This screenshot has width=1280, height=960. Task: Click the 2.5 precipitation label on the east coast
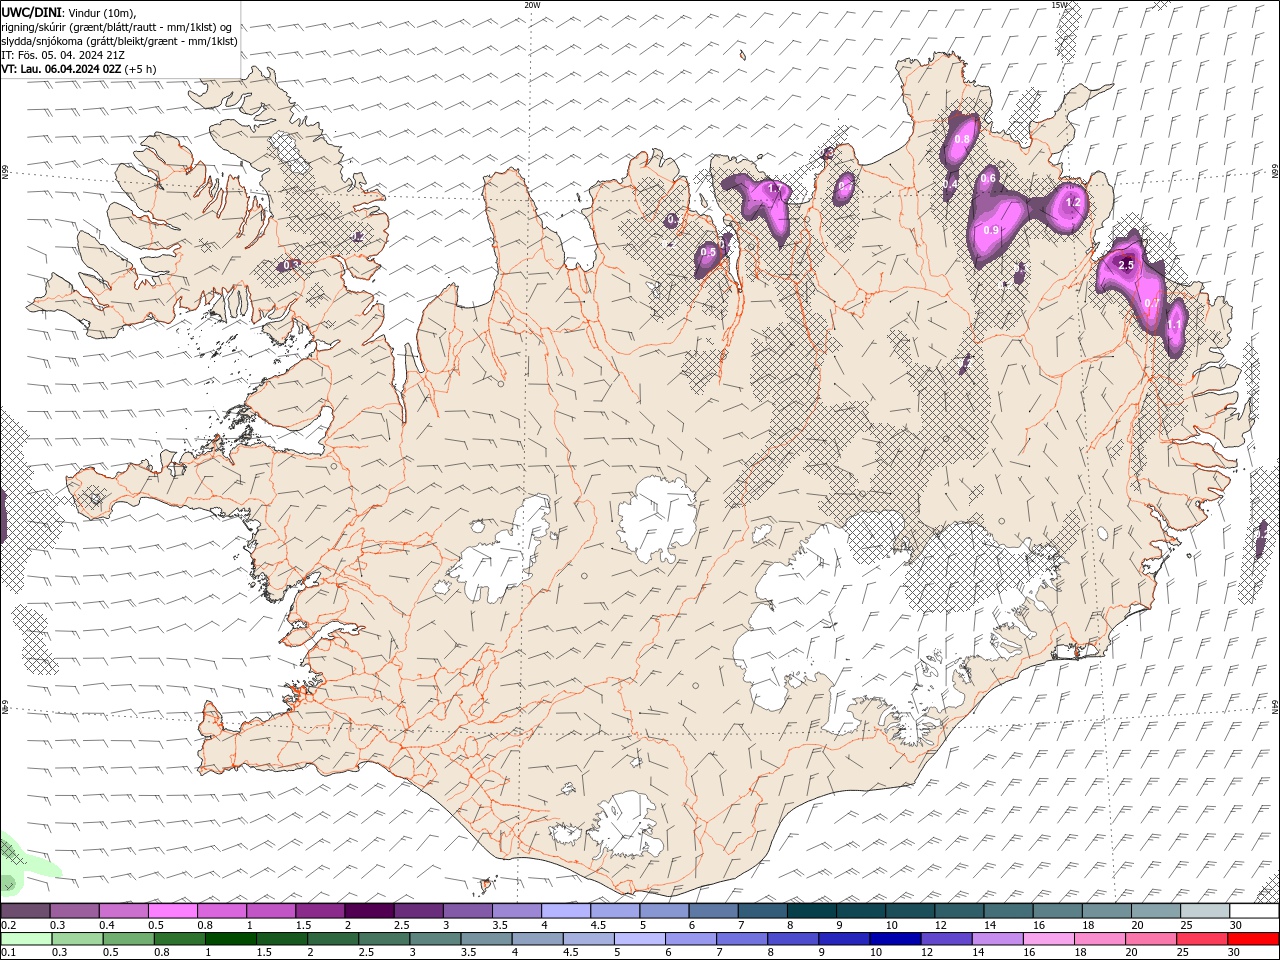pyautogui.click(x=1126, y=265)
